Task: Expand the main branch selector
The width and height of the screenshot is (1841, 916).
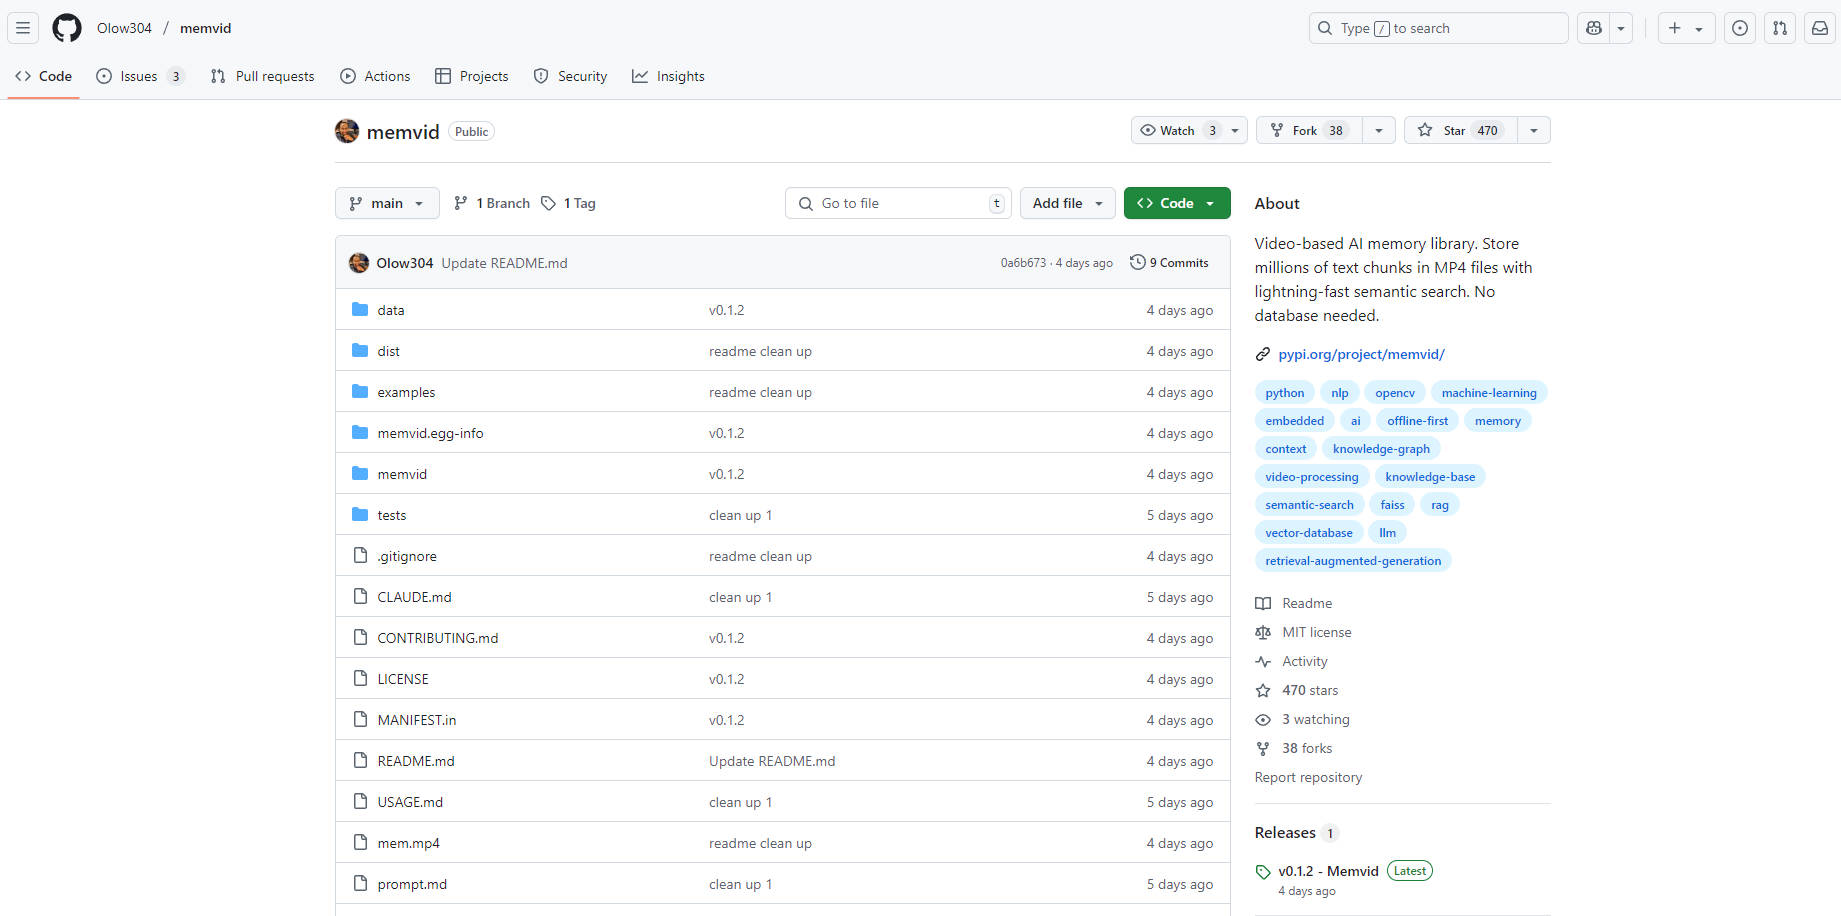Action: tap(387, 203)
